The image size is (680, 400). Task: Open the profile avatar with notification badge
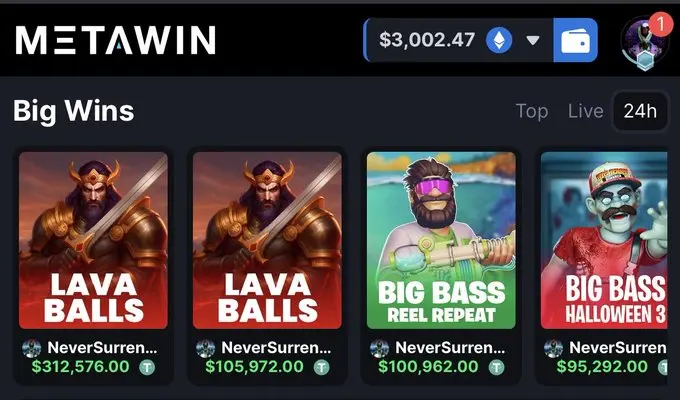pos(644,42)
